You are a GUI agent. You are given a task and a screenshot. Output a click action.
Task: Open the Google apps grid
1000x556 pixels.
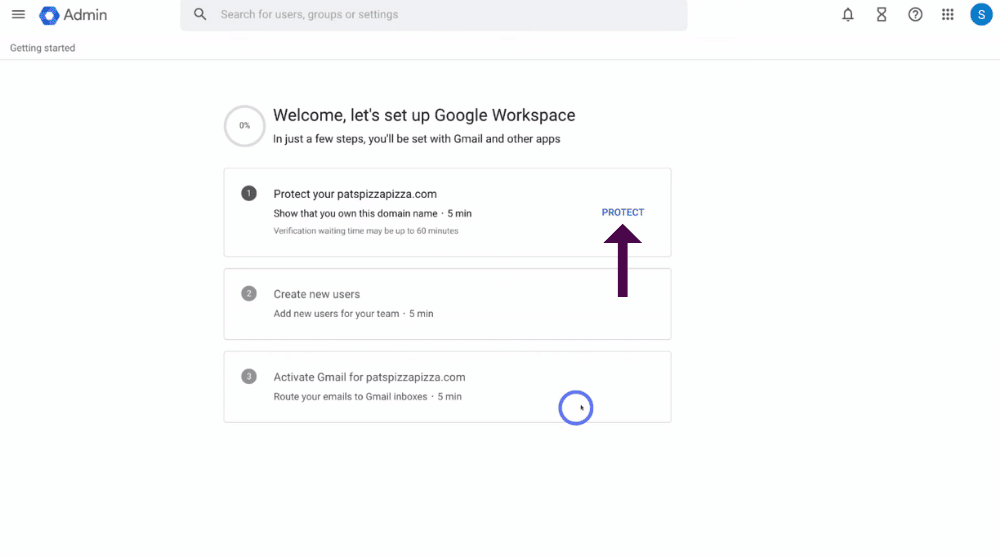coord(948,14)
